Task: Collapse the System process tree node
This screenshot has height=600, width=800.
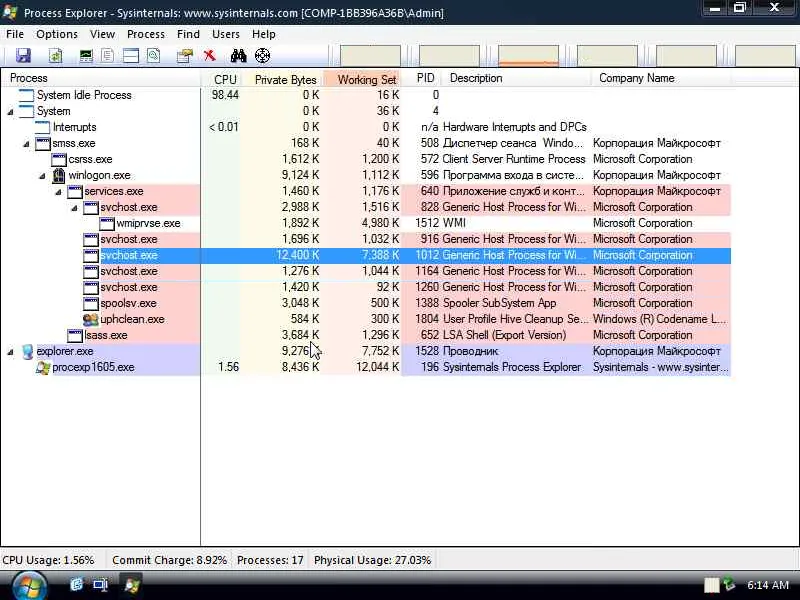Action: [x=11, y=112]
